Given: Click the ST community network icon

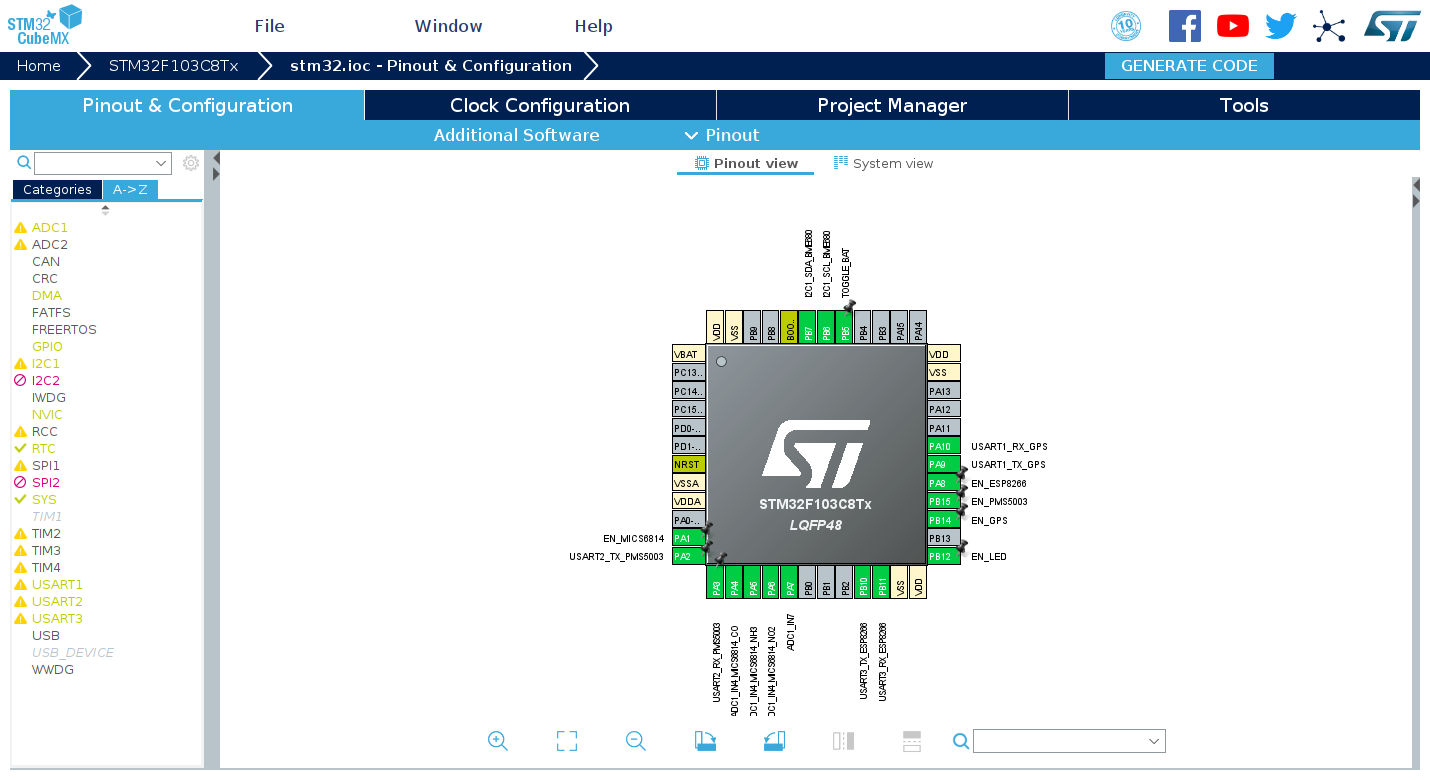Looking at the screenshot, I should coord(1329,26).
